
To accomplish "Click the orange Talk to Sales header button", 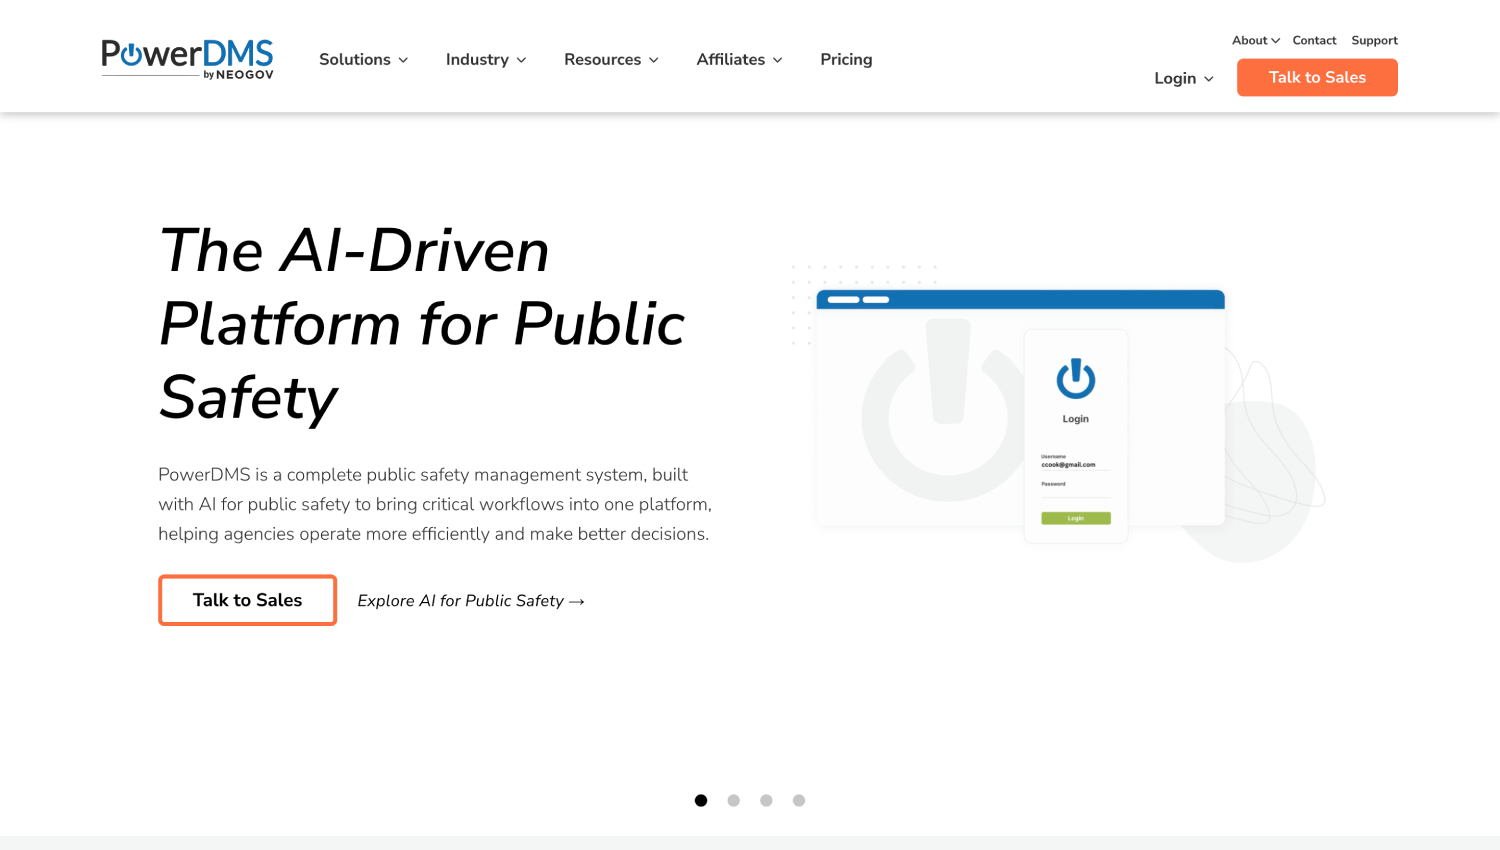I will (x=1317, y=78).
